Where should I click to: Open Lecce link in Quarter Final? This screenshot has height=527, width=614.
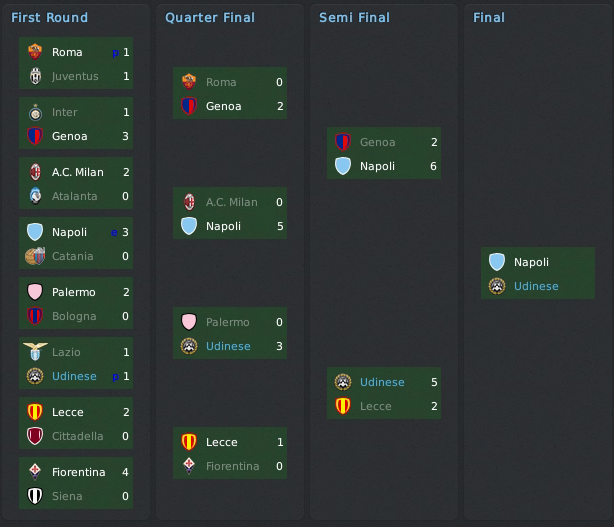pos(222,442)
